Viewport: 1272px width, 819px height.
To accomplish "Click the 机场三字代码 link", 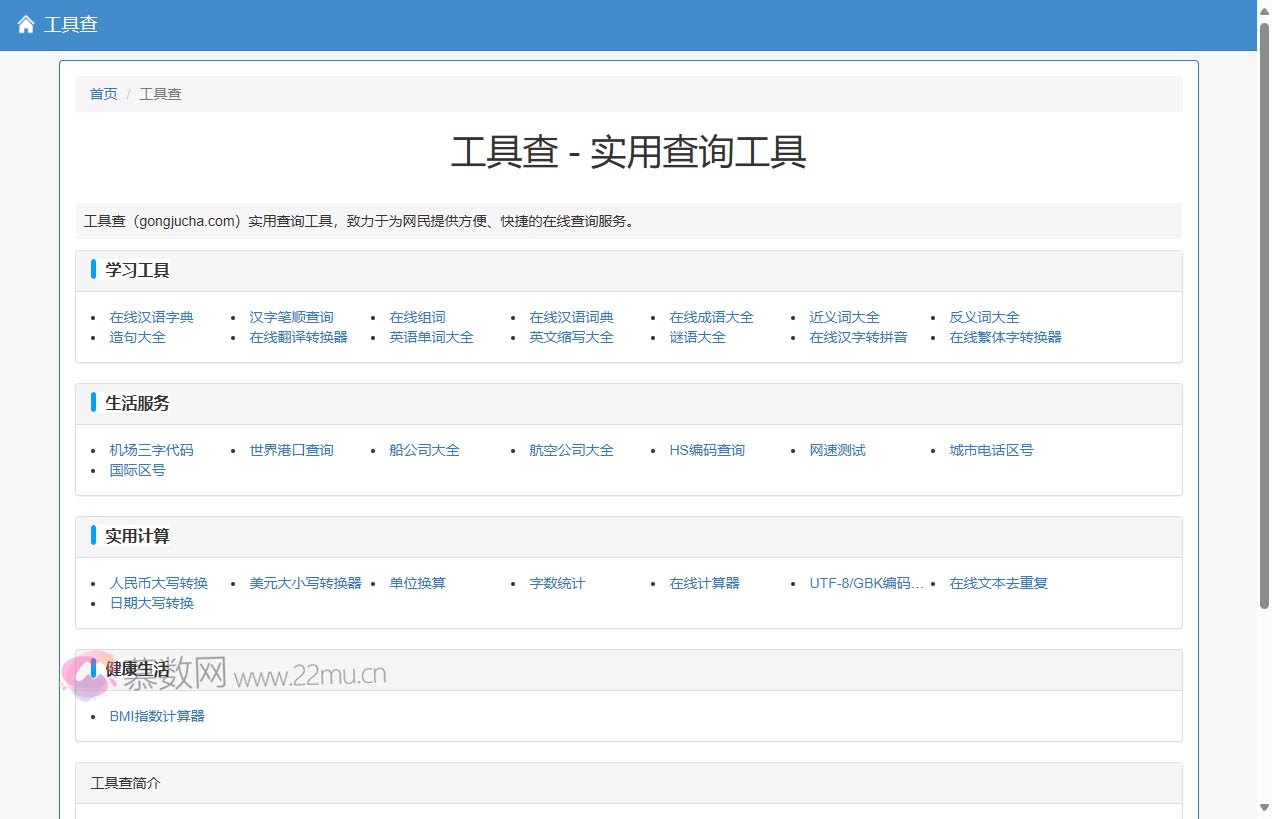I will click(151, 450).
